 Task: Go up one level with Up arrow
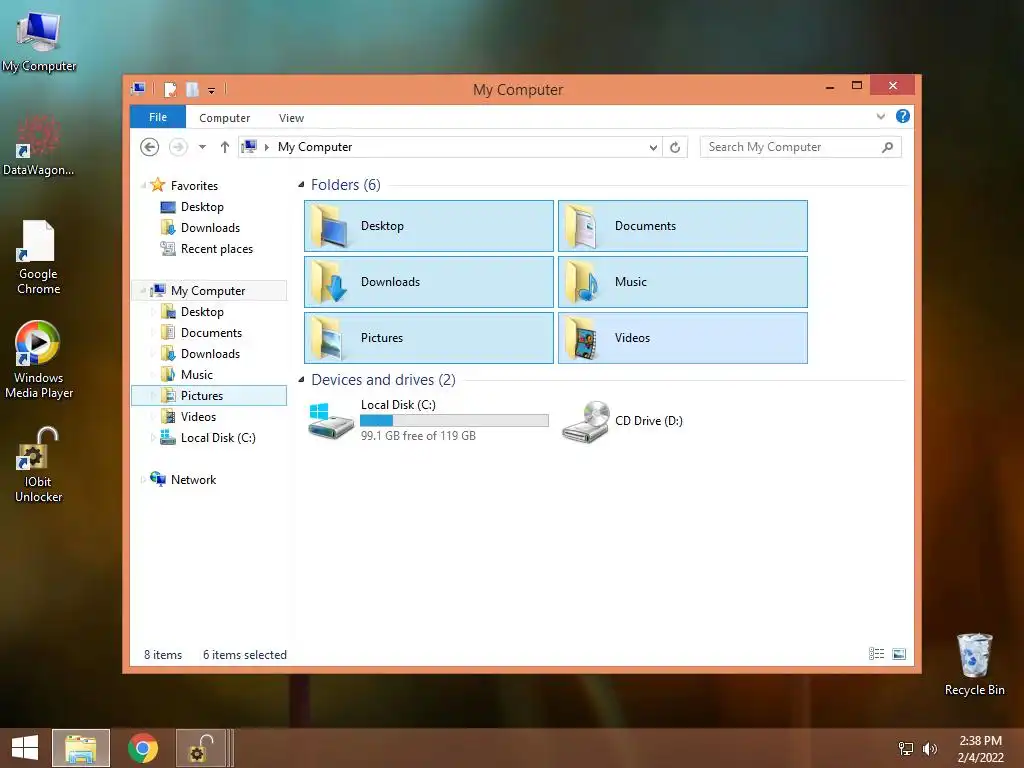(225, 147)
